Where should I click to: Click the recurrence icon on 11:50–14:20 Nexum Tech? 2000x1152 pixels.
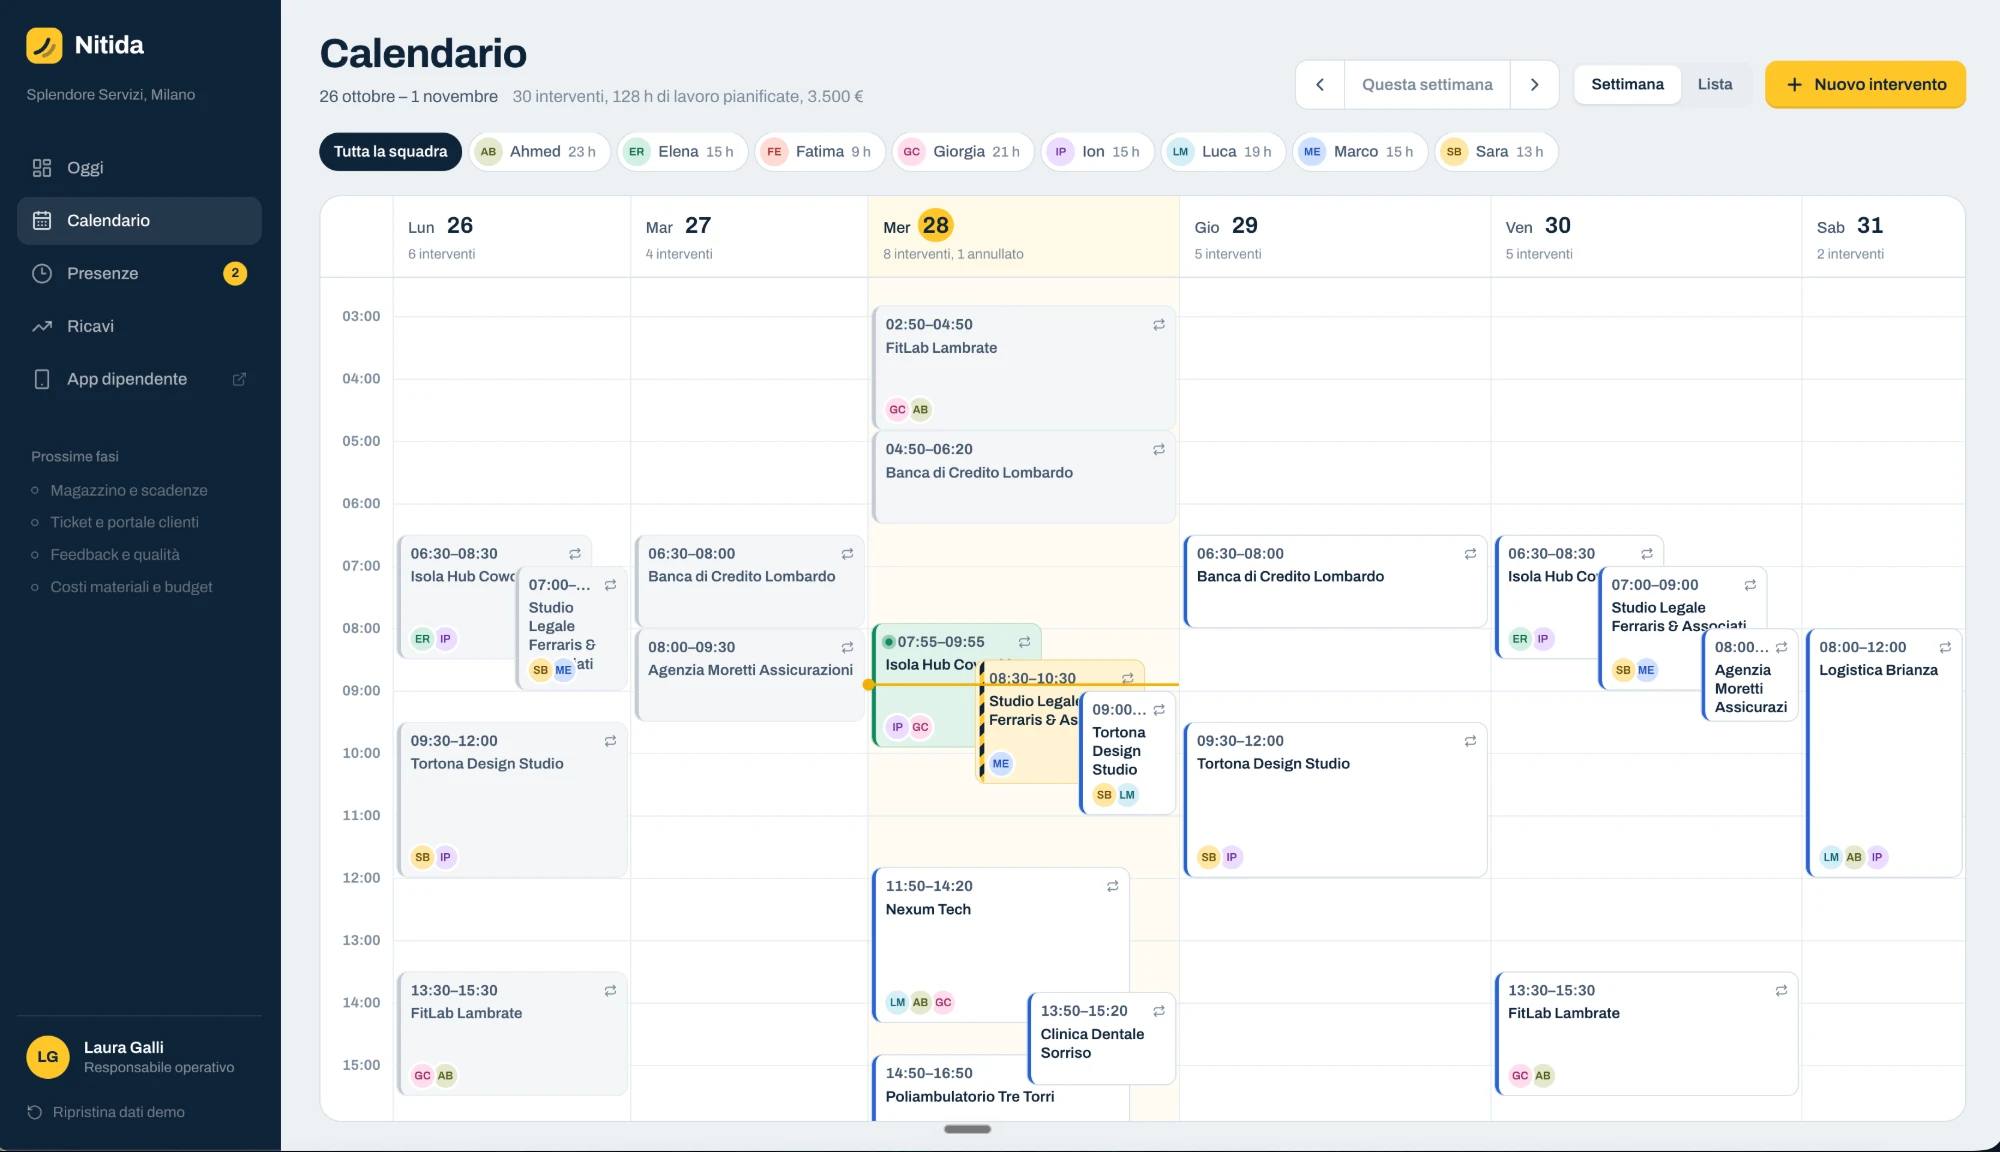1112,886
